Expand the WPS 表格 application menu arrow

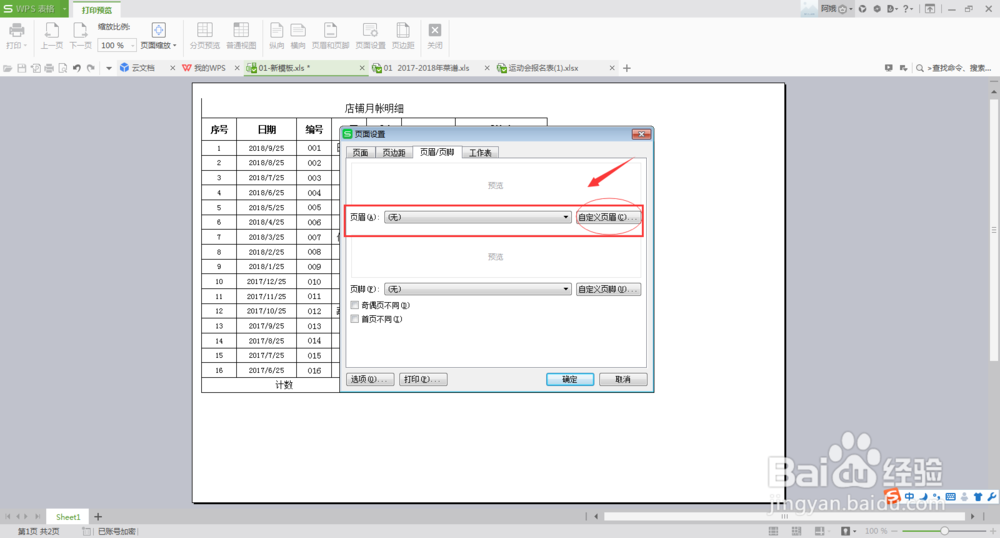(x=64, y=9)
